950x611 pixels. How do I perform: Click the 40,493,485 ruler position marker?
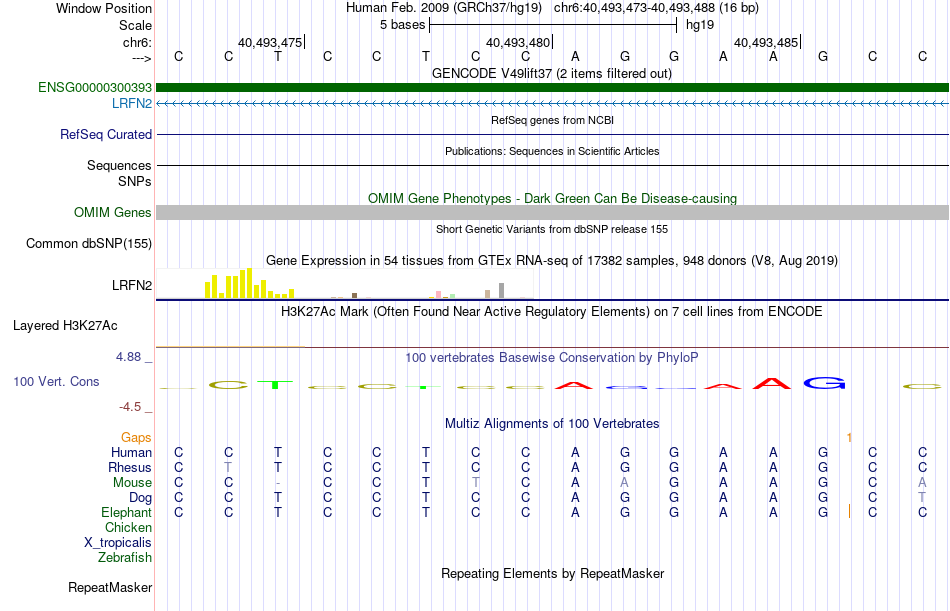pos(767,42)
